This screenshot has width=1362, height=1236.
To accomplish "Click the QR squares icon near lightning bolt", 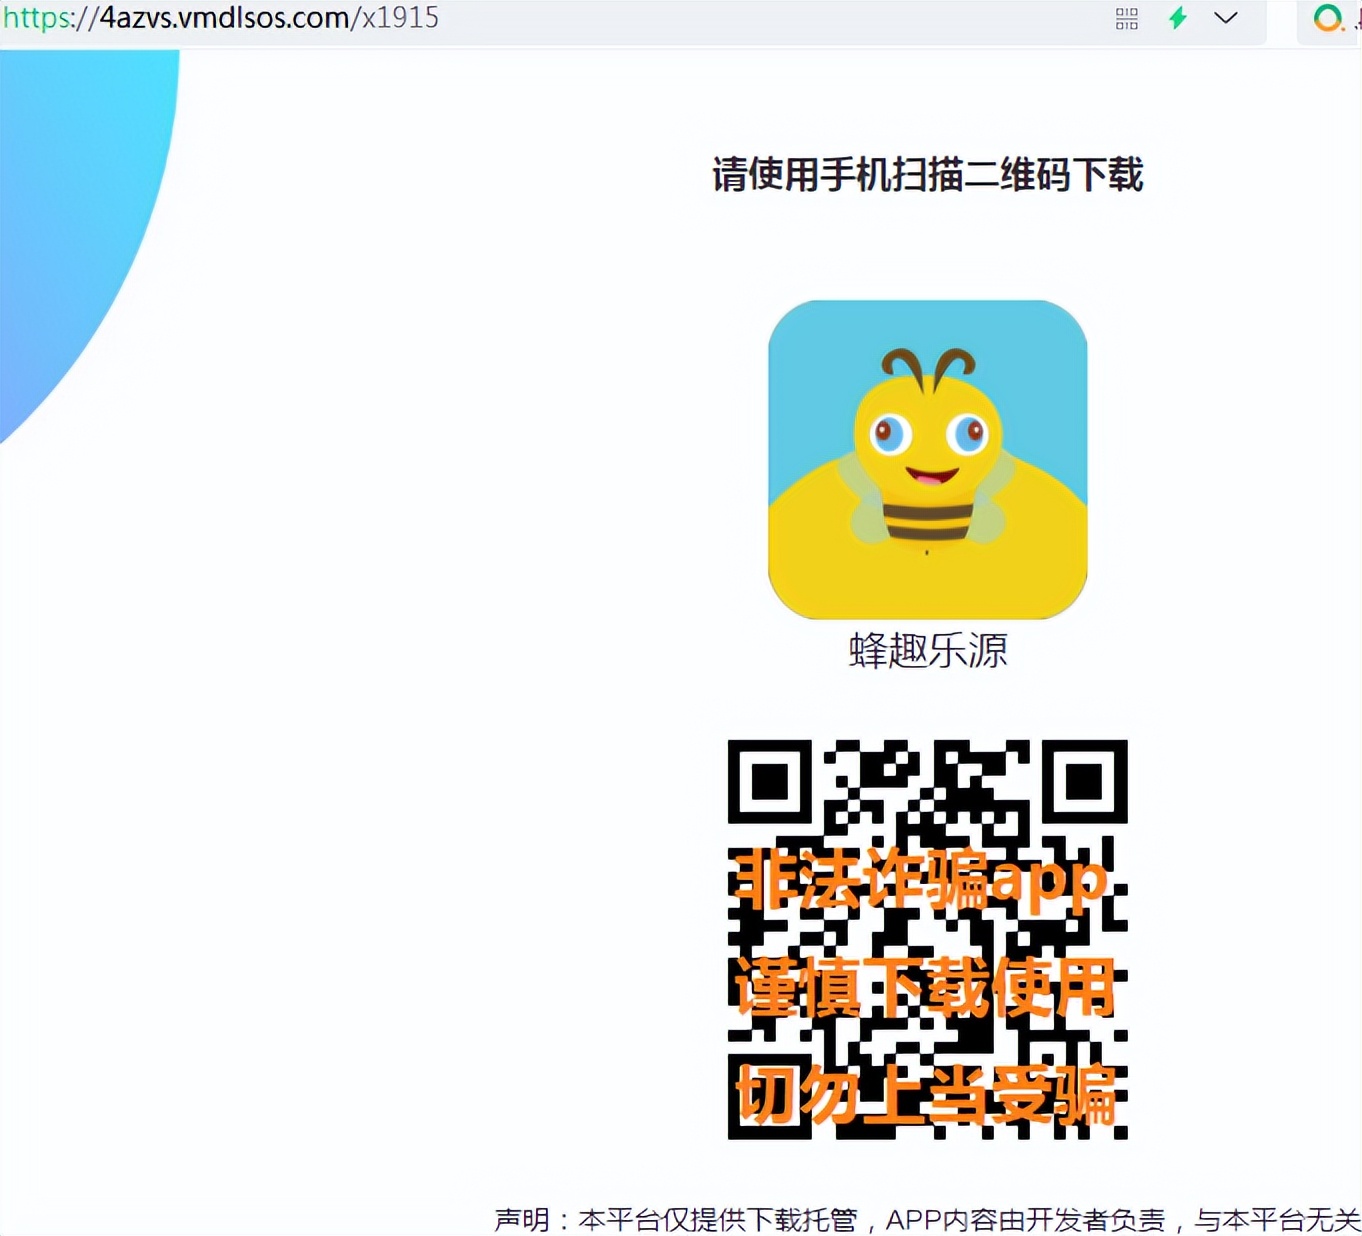I will pos(1126,18).
